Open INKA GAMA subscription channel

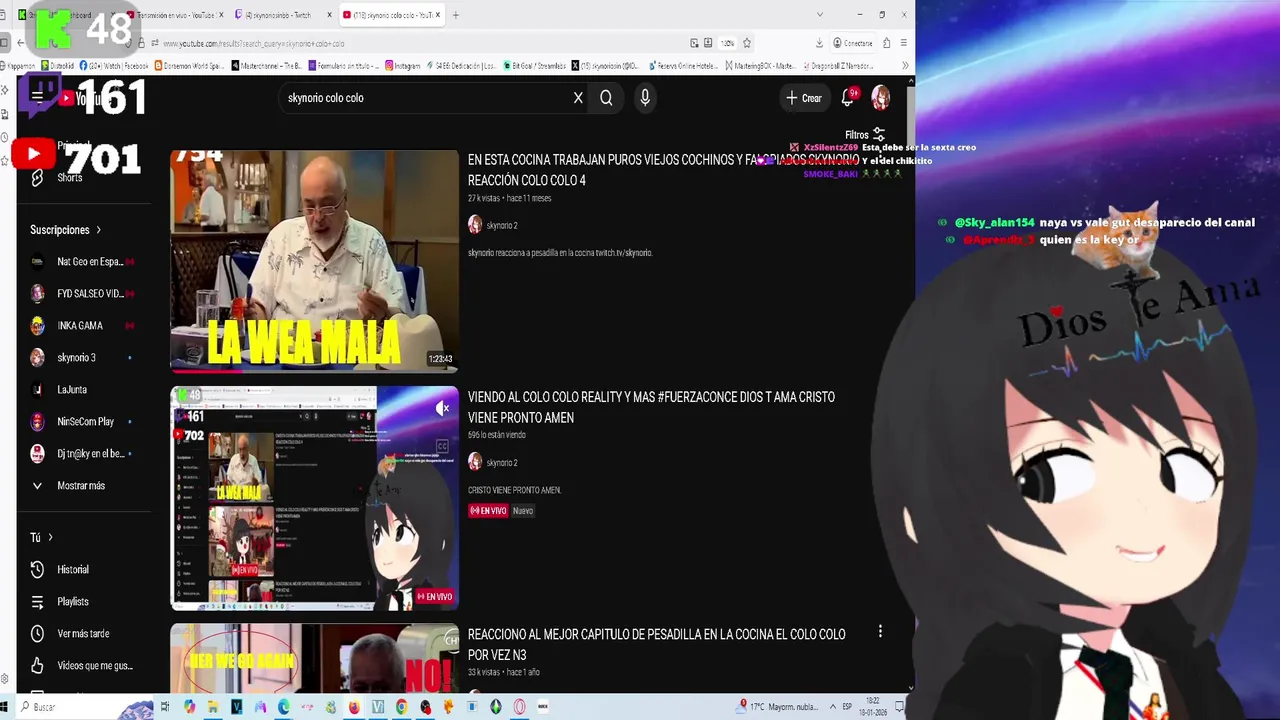point(84,326)
